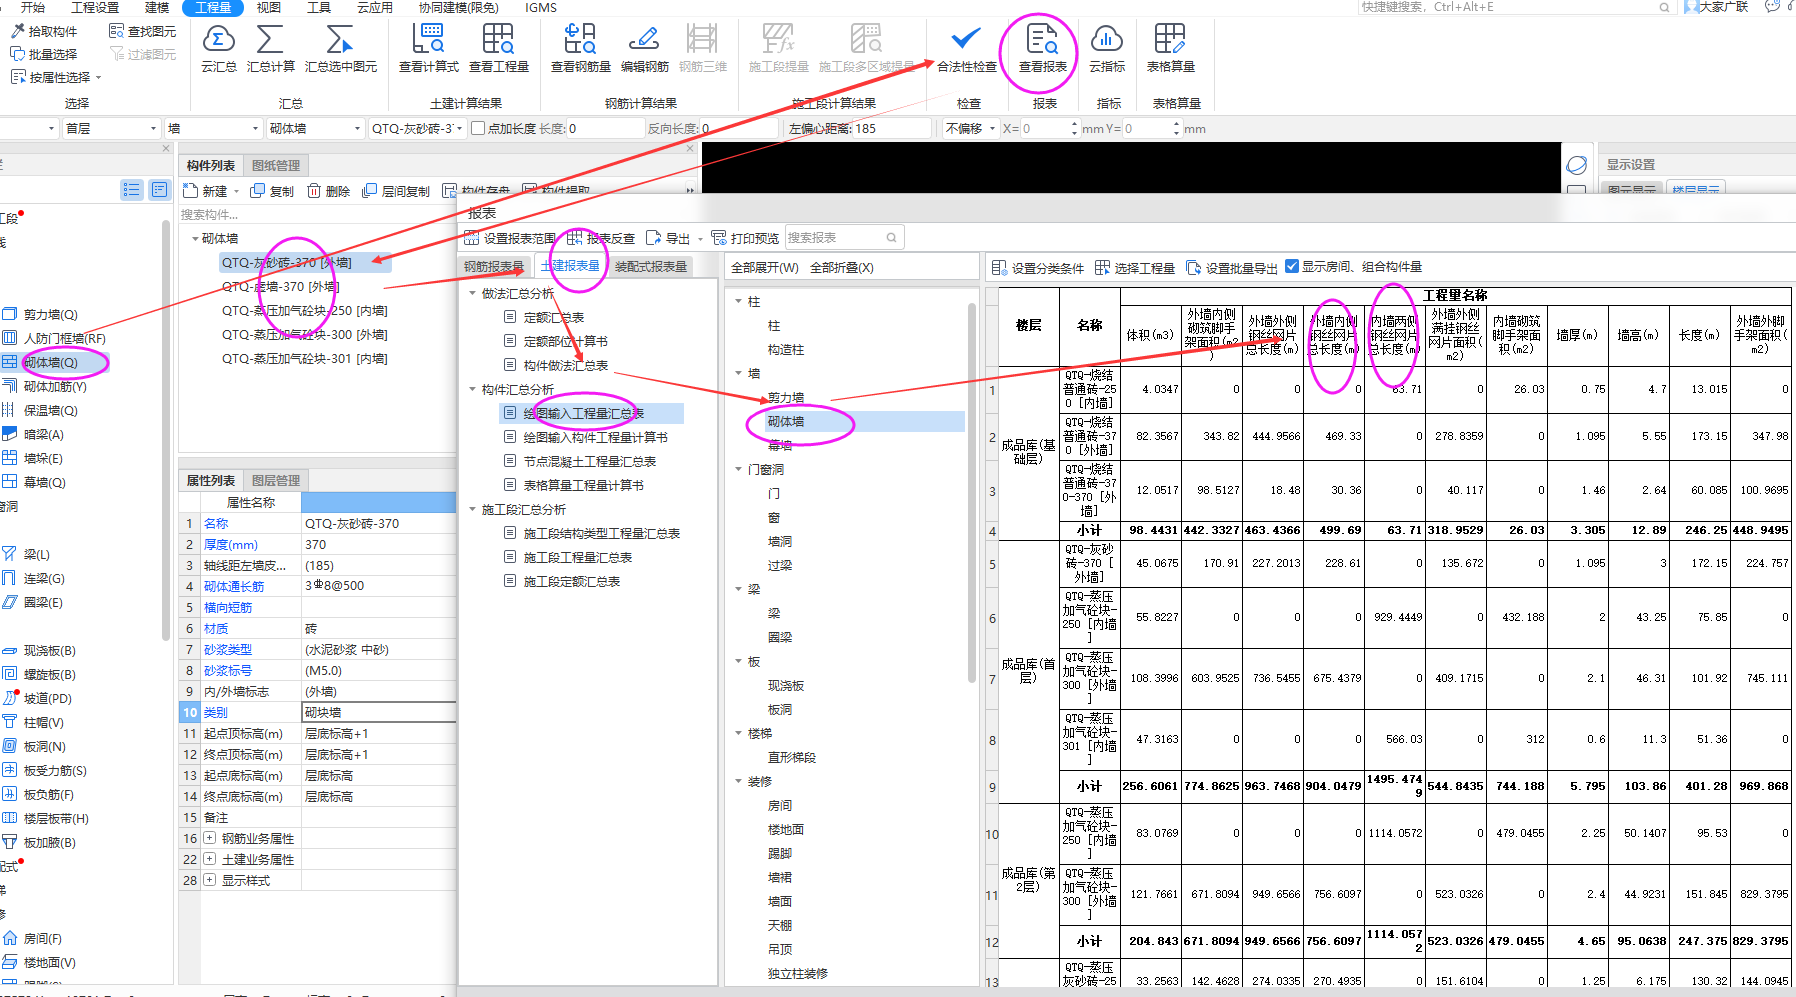The image size is (1796, 997).
Task: Switch to the 土建报表量 tab
Action: [x=570, y=266]
